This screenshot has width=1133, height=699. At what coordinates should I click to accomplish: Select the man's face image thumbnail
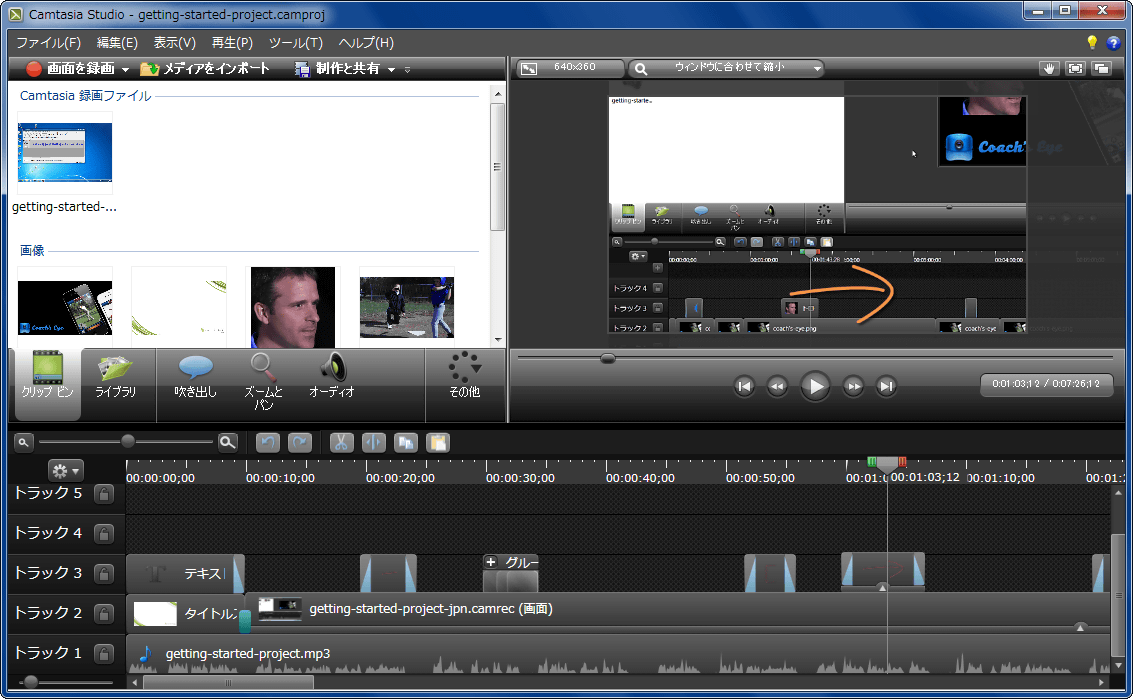coord(293,307)
